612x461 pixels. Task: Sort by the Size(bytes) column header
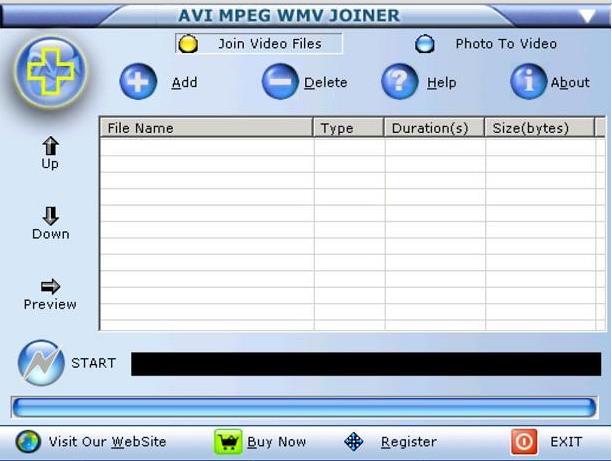[x=539, y=128]
